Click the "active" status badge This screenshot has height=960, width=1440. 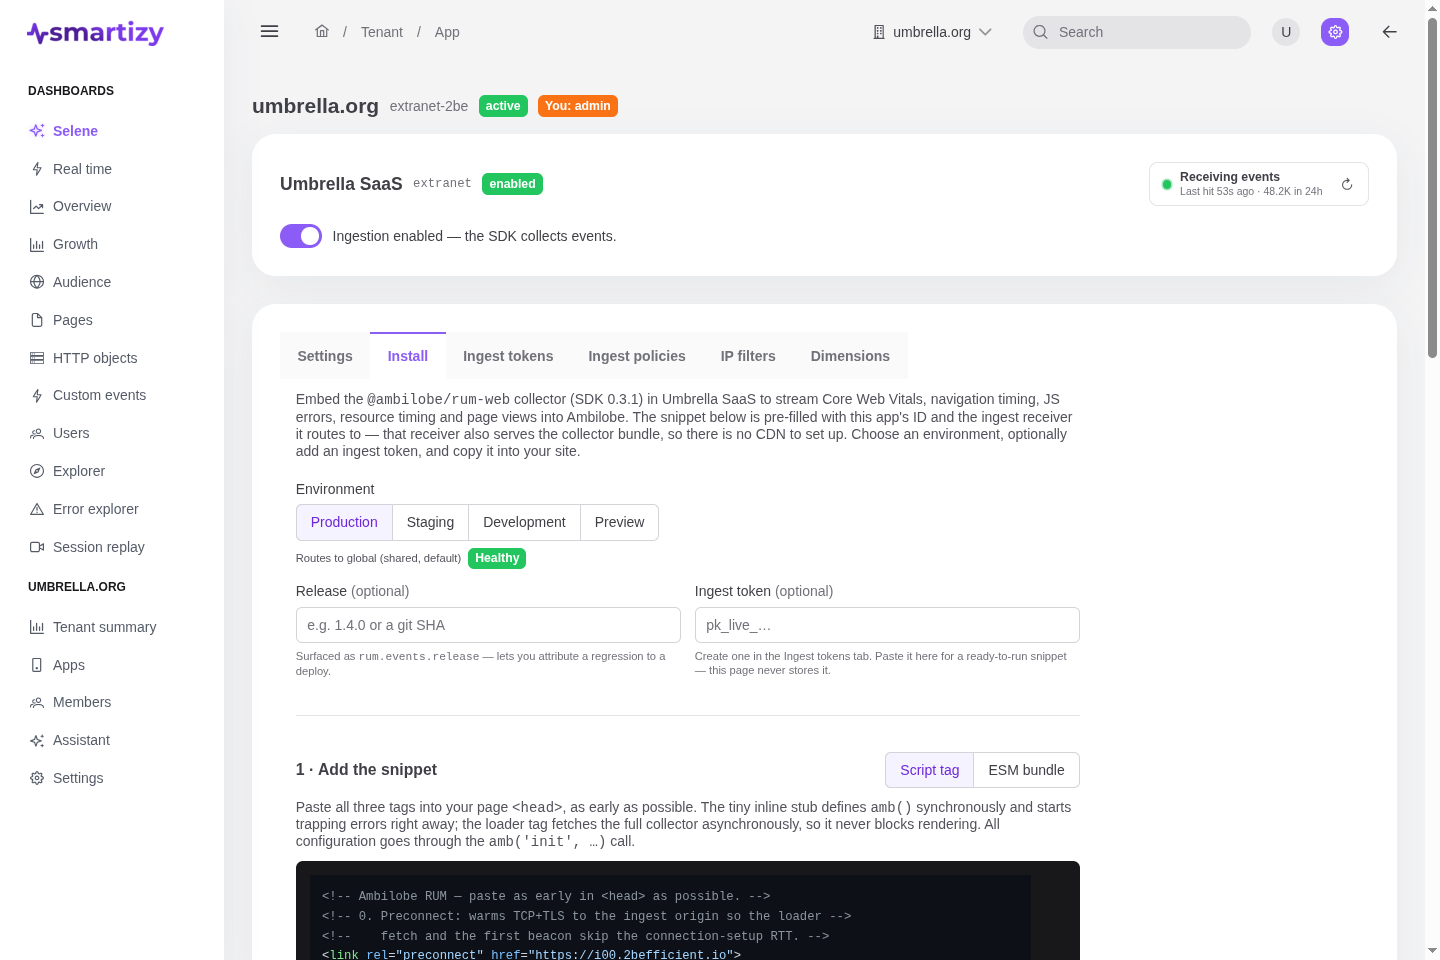tap(503, 106)
